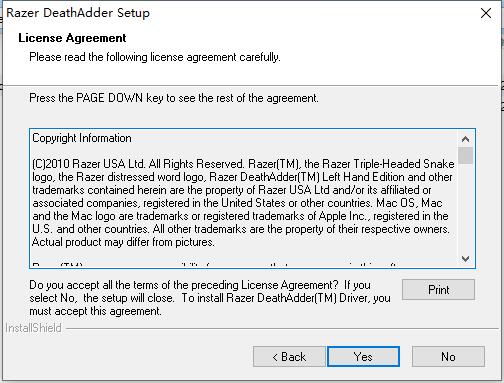
Task: Close the Razer DeathAdder Setup window
Action: (x=486, y=13)
